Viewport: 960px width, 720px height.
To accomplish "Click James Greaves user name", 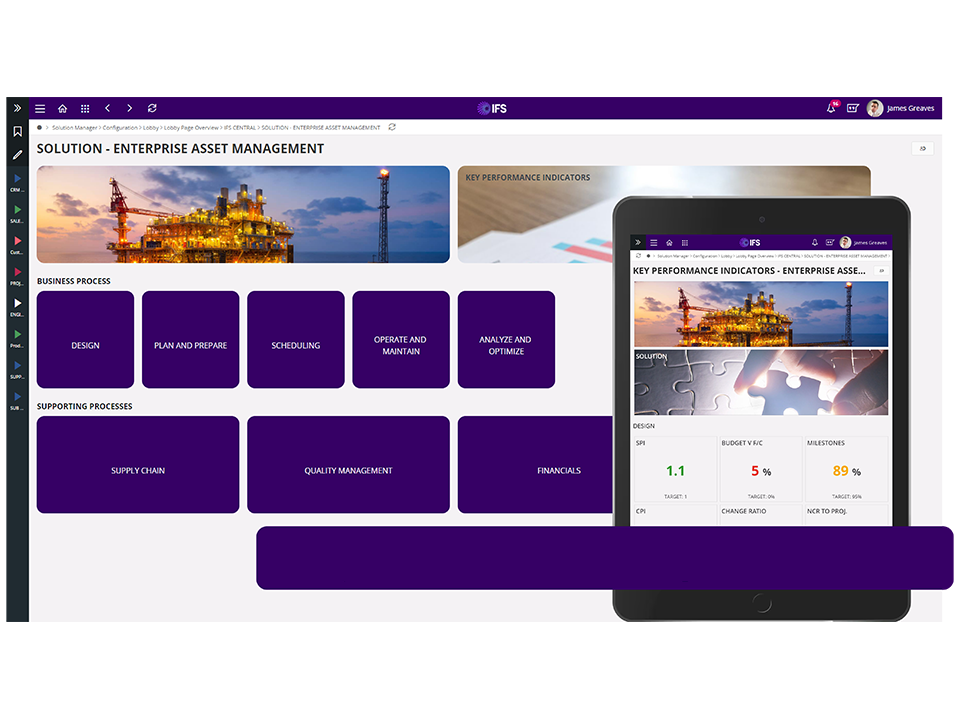I will pyautogui.click(x=910, y=108).
